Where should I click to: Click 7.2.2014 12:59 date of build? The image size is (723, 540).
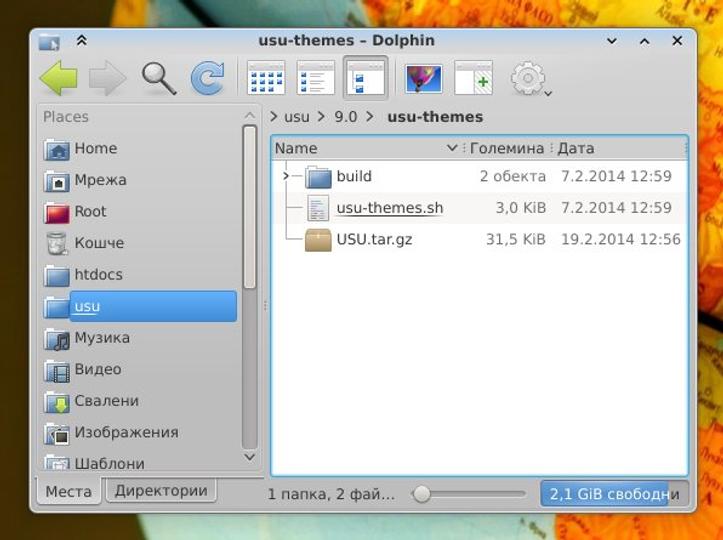click(616, 176)
